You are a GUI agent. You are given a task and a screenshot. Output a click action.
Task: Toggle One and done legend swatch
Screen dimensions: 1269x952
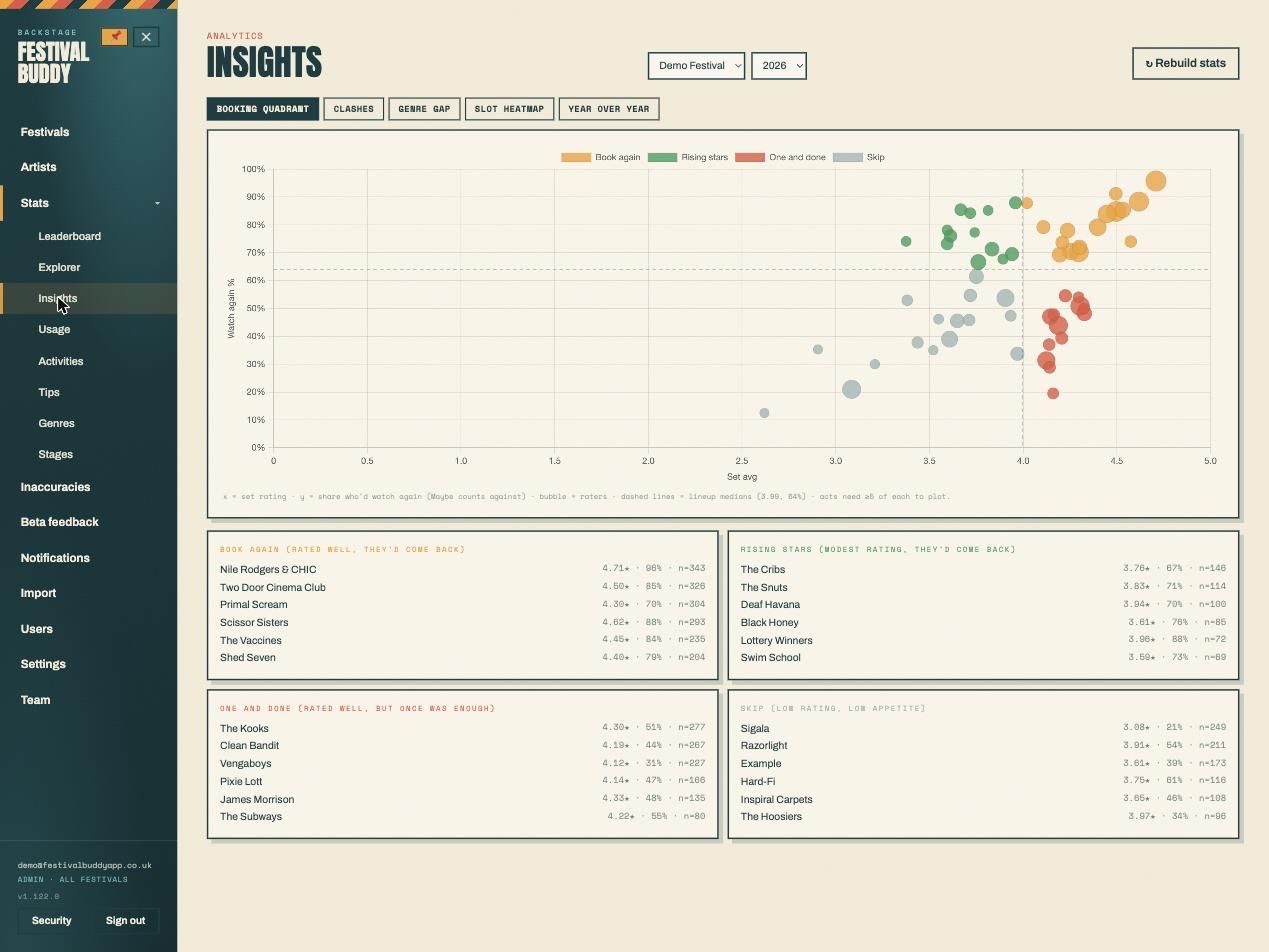pyautogui.click(x=750, y=157)
